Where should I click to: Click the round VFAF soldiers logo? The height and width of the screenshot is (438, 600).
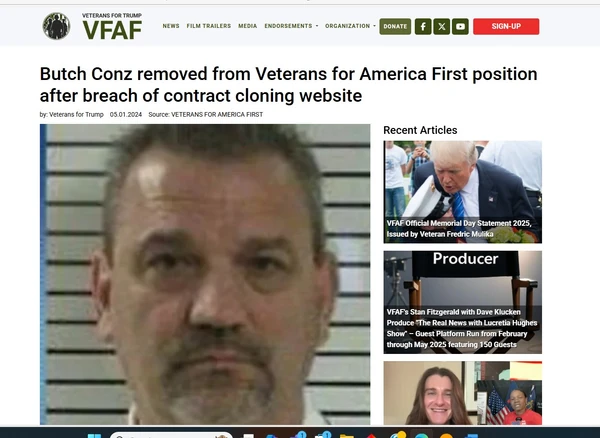(x=56, y=26)
